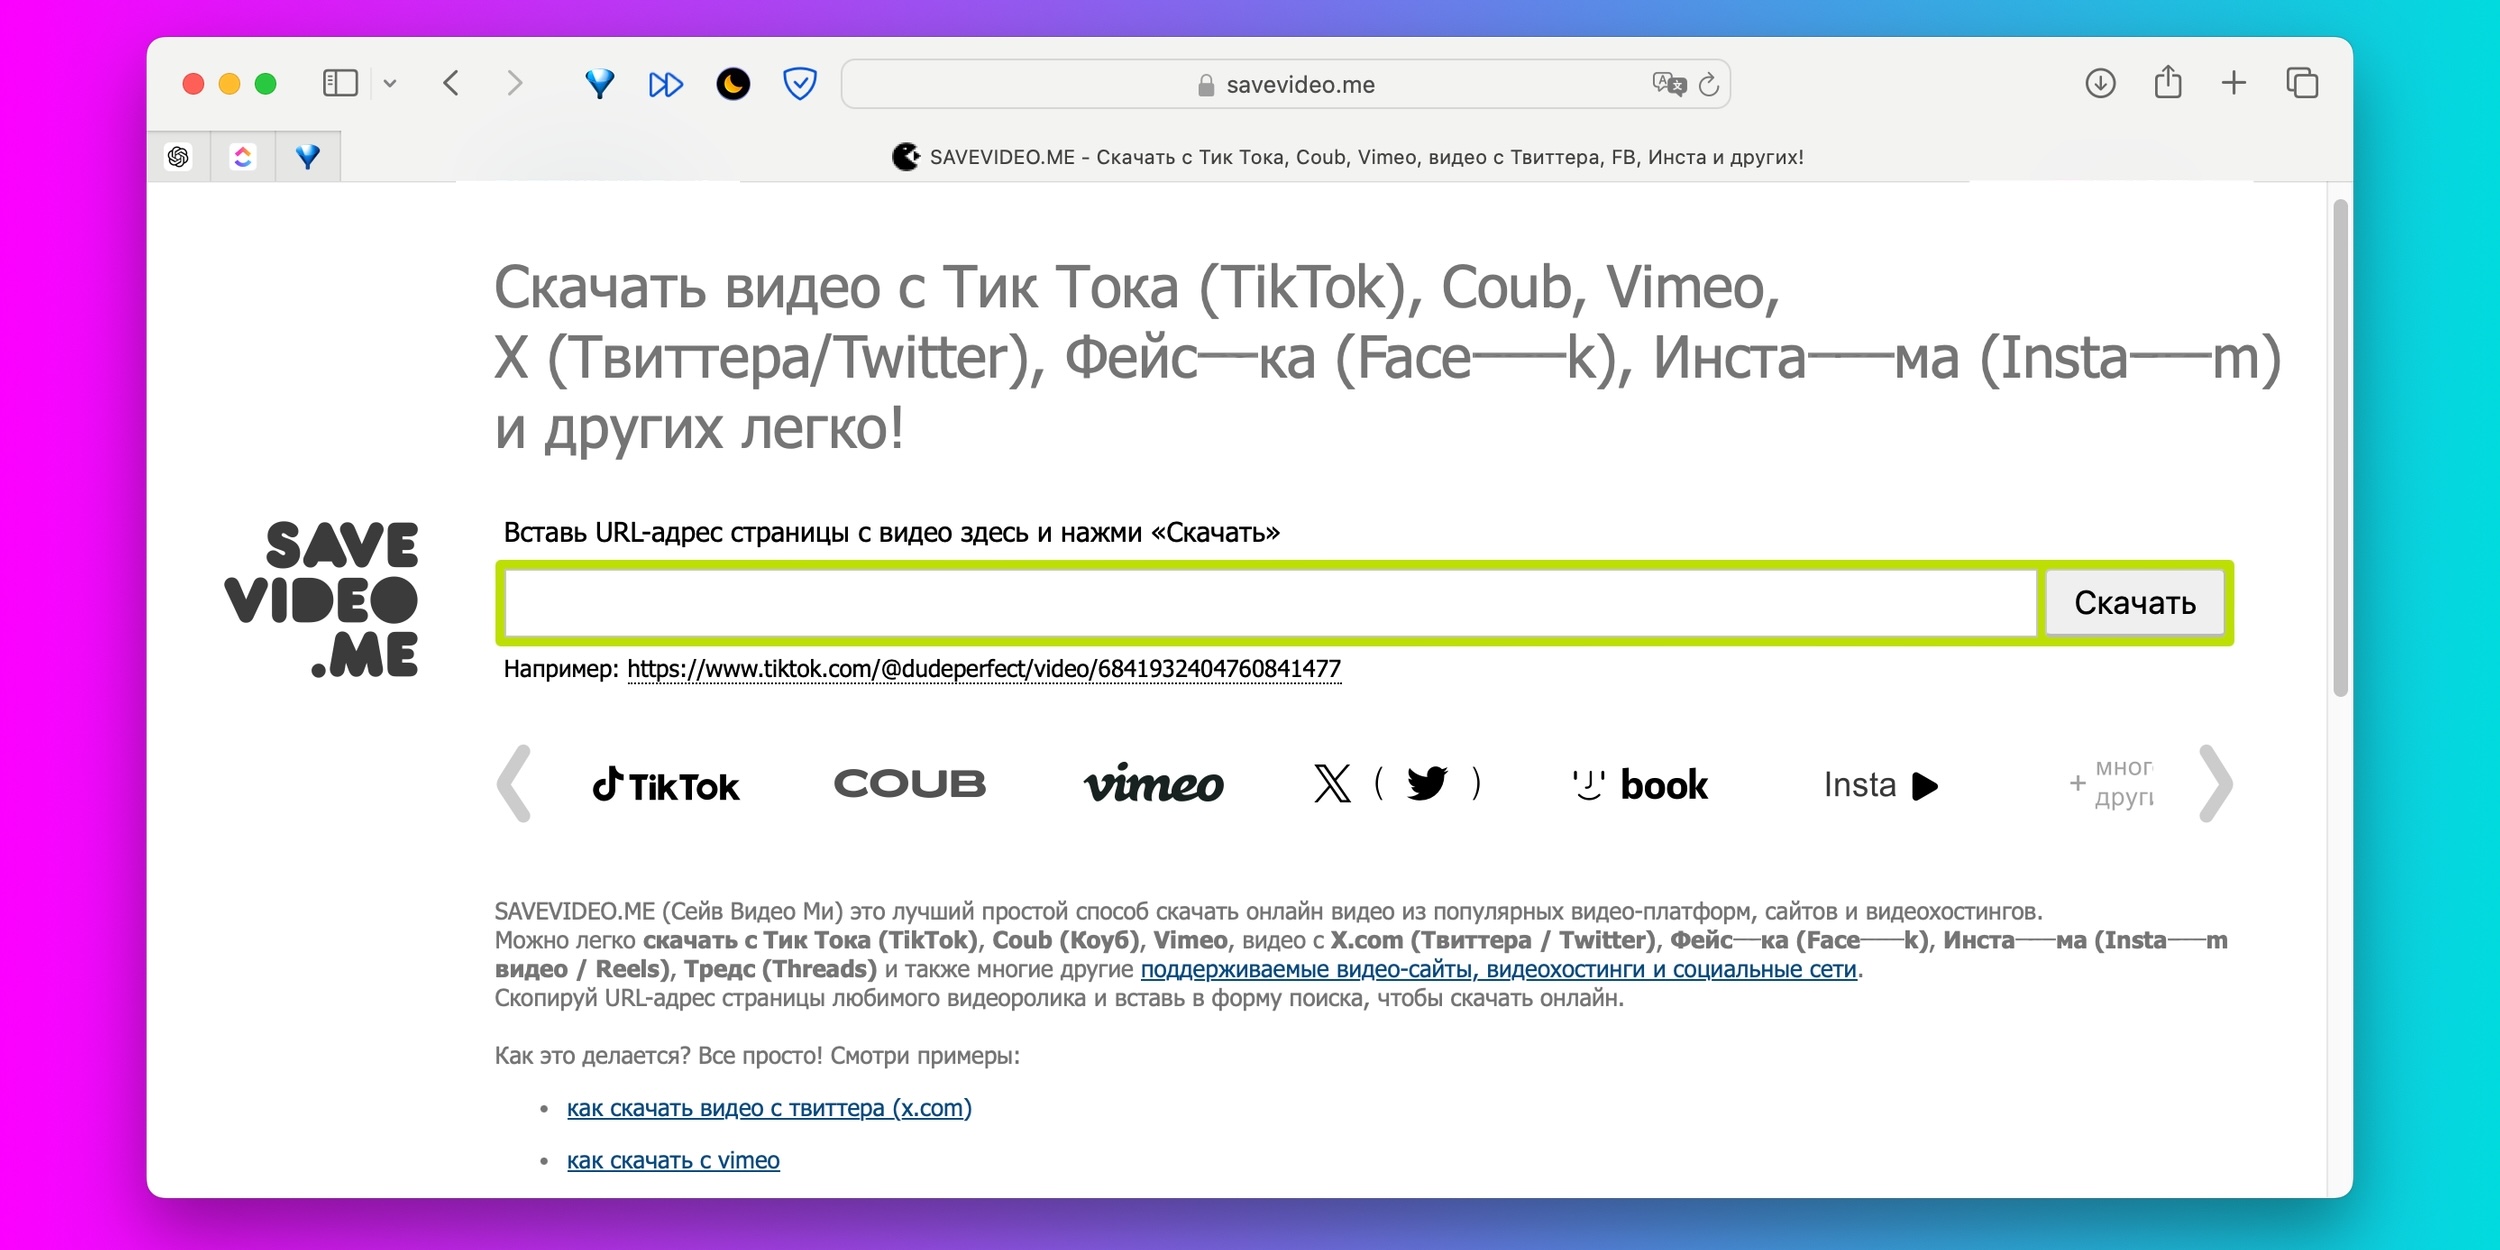Image resolution: width=2500 pixels, height=1250 pixels.
Task: Open как скачать видео с твиттера link
Action: click(x=769, y=1108)
